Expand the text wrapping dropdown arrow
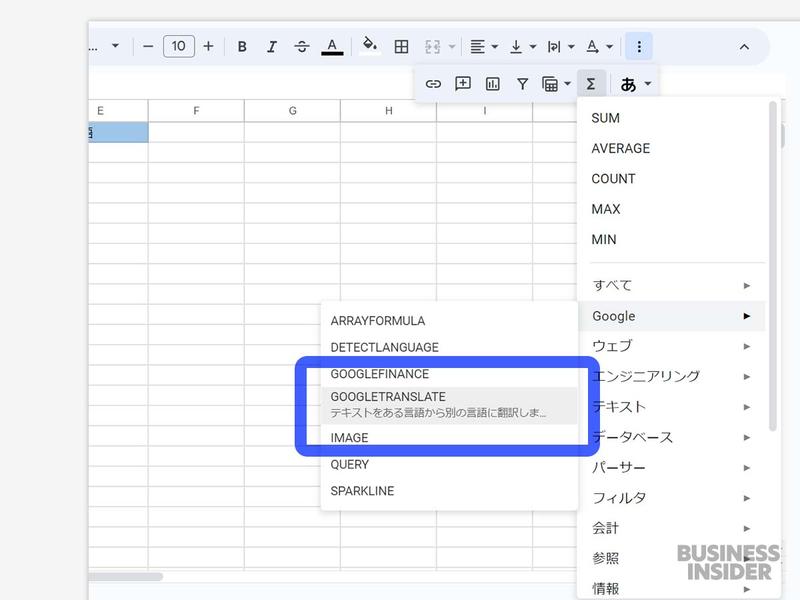Screen dimensions: 800x600 [x=571, y=46]
